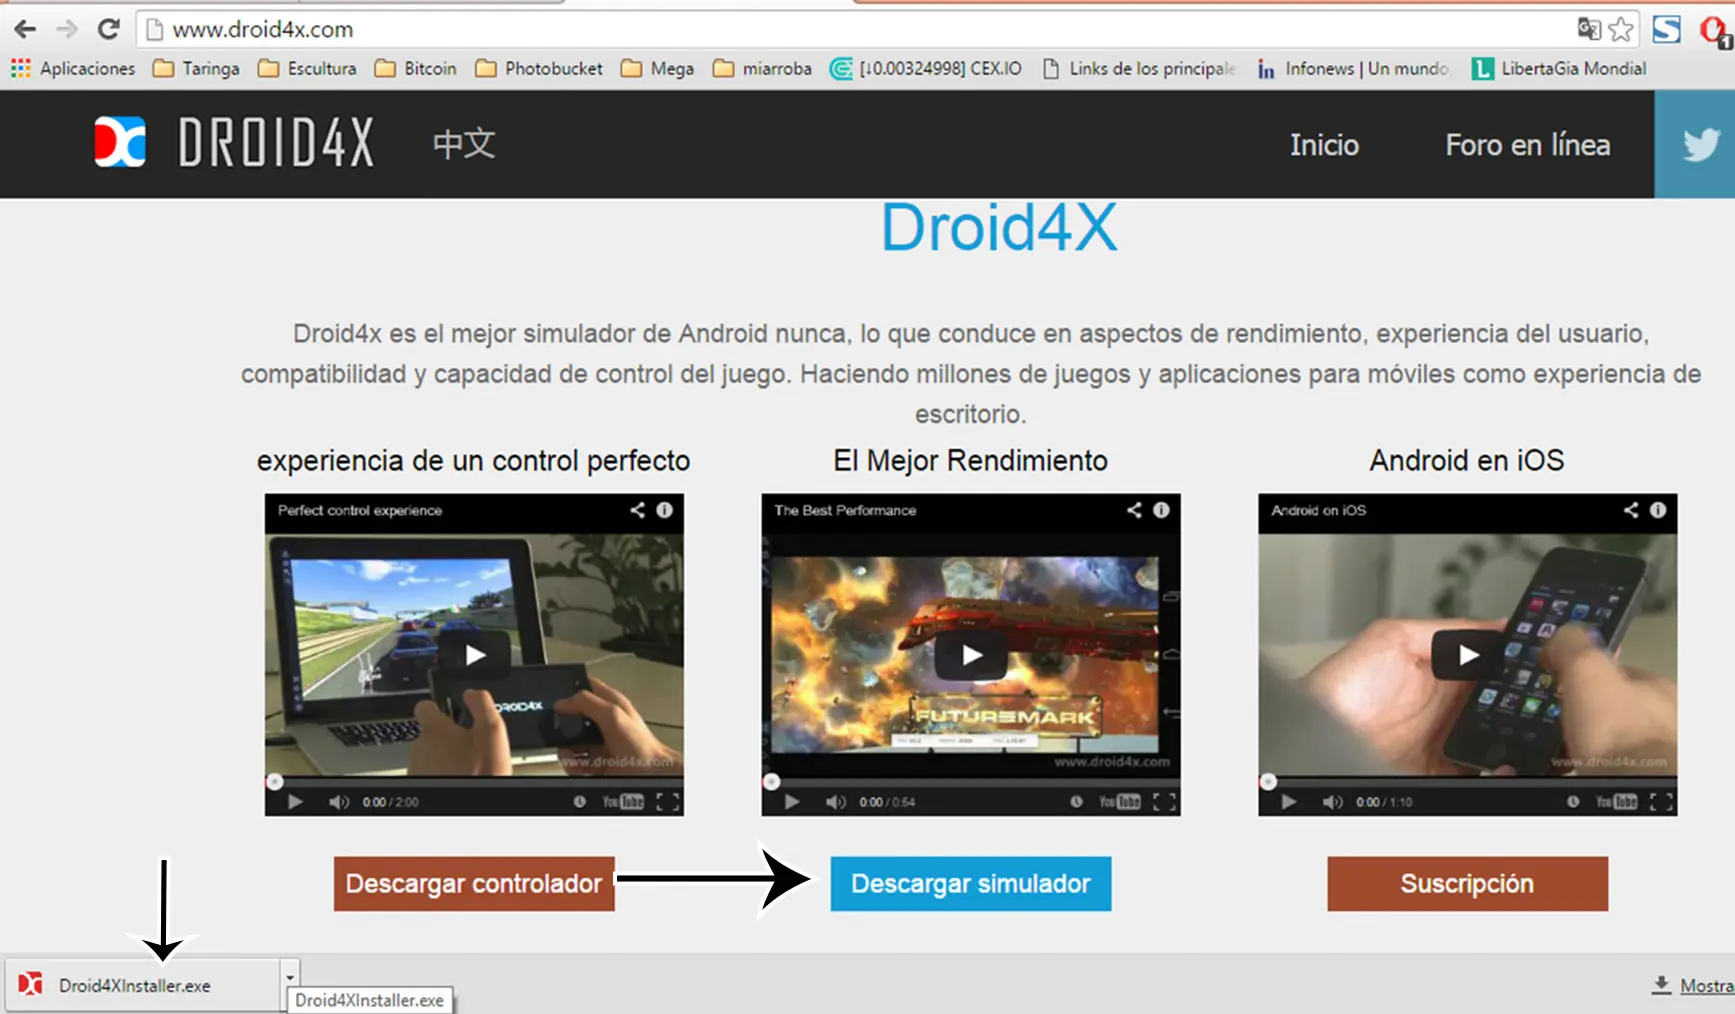Open the Taringa bookmarks folder
Screen dimensions: 1735x1014
pyautogui.click(x=196, y=68)
